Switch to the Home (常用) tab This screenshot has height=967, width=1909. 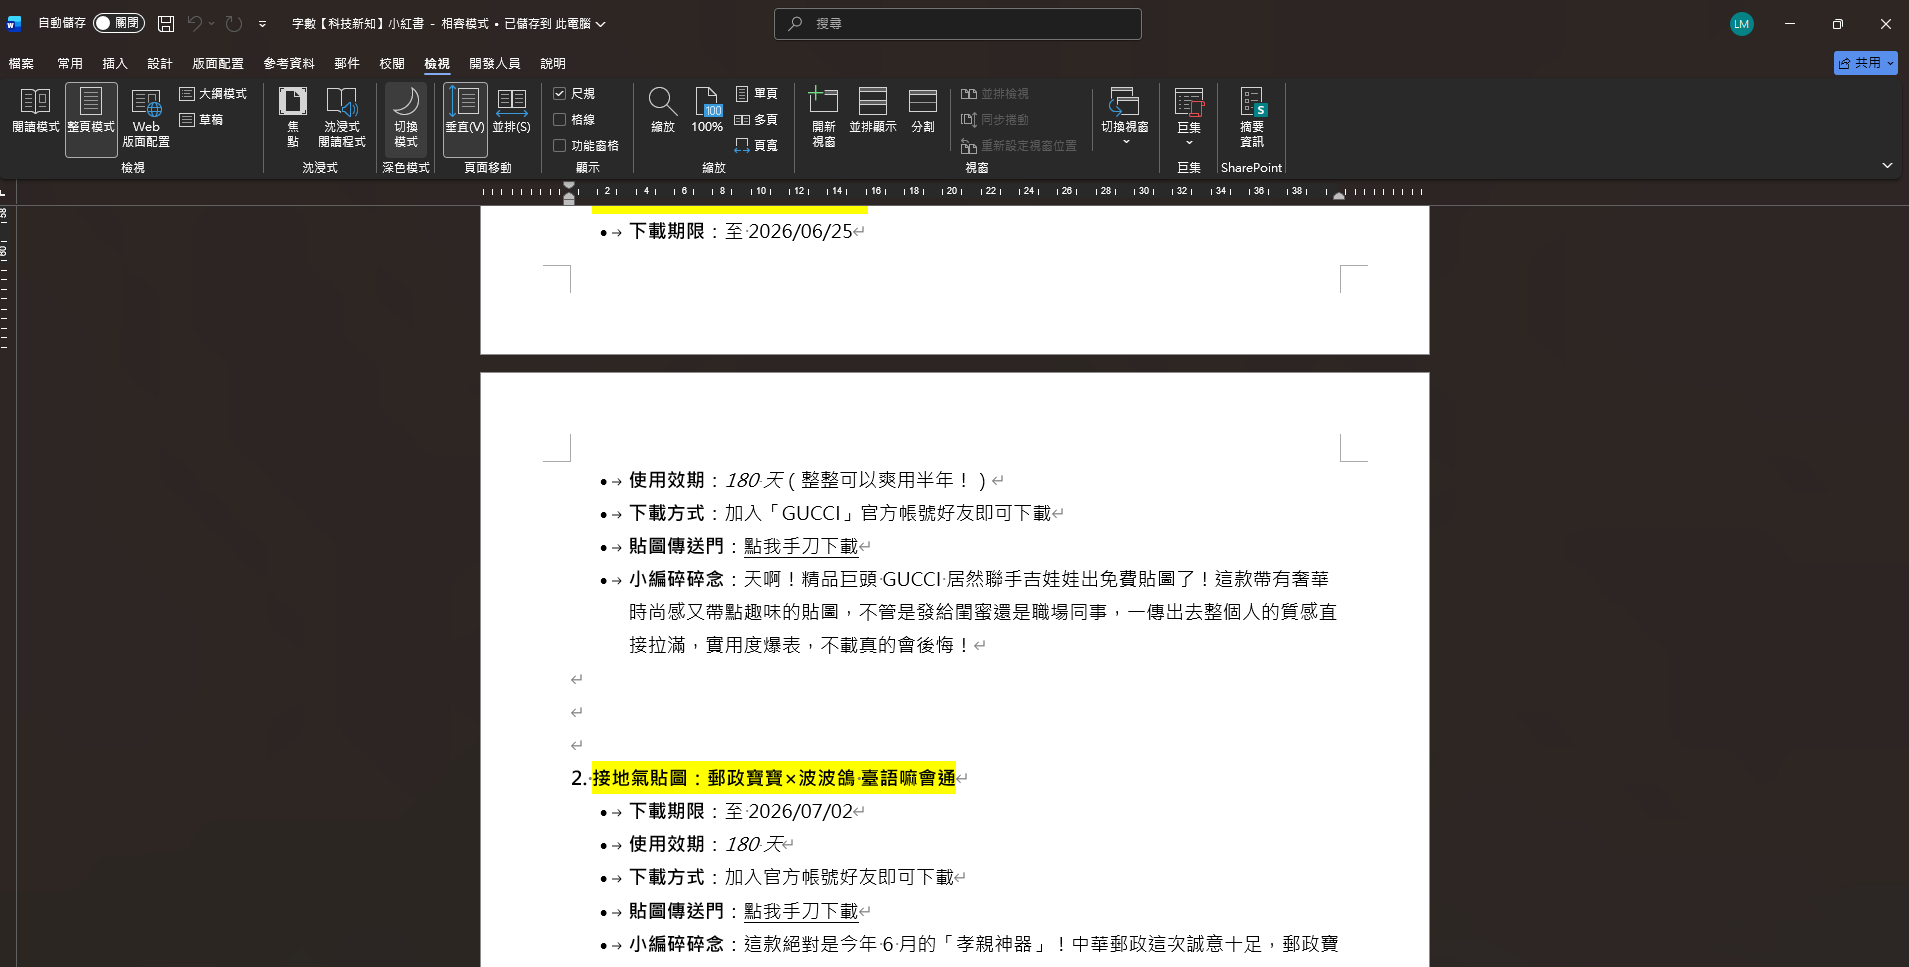point(70,63)
